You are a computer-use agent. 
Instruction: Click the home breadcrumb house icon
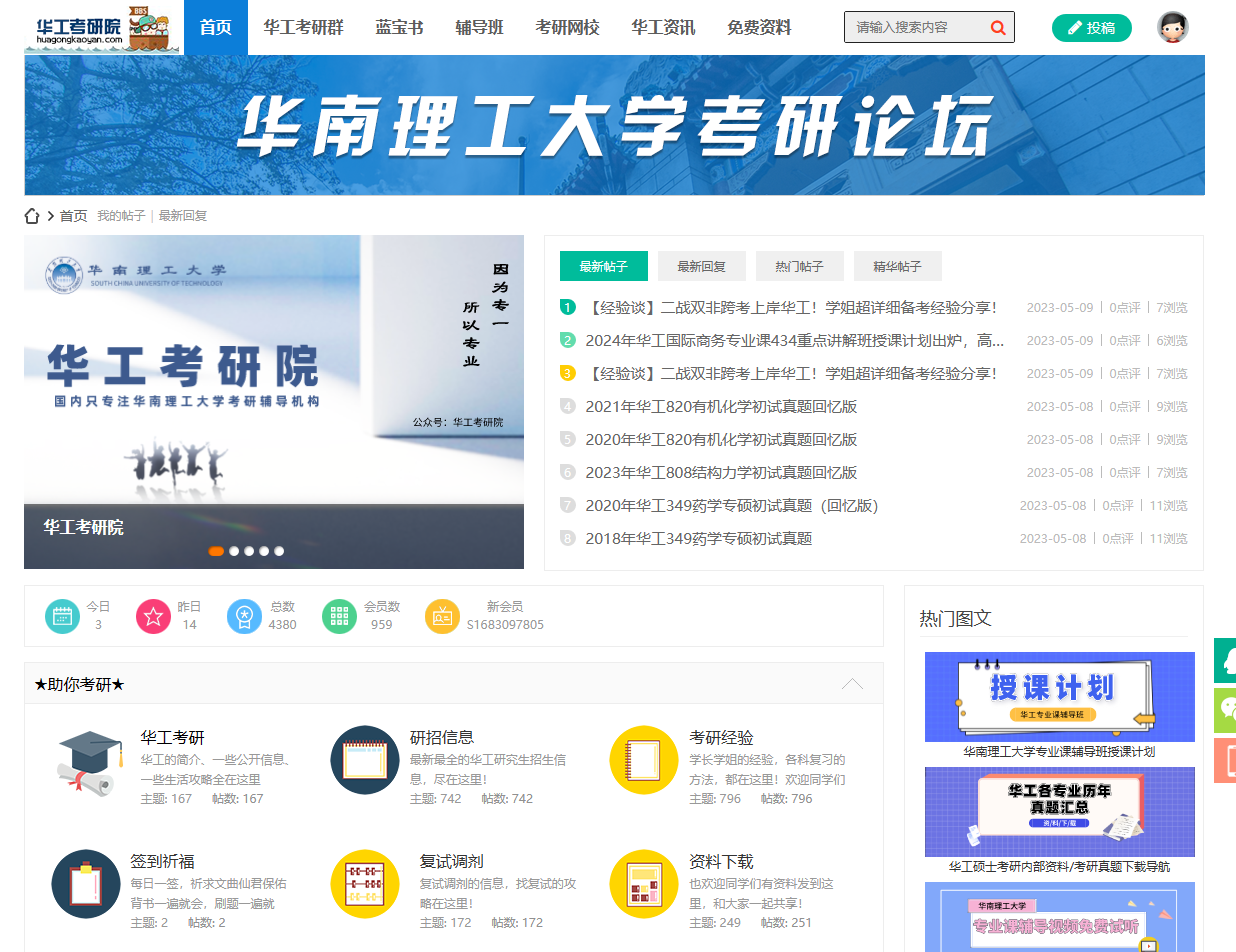(32, 216)
